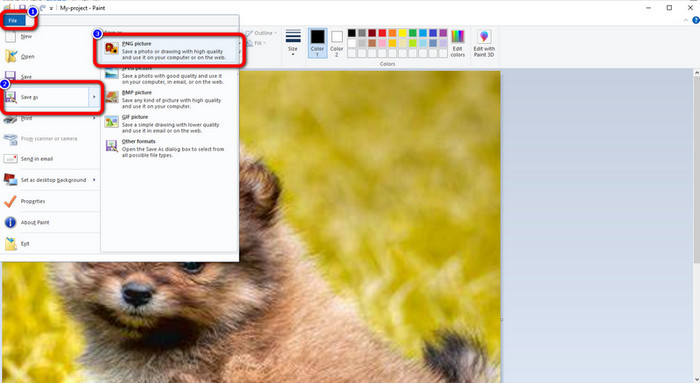The image size is (700, 383).
Task: Open the File menu tab
Action: click(13, 21)
